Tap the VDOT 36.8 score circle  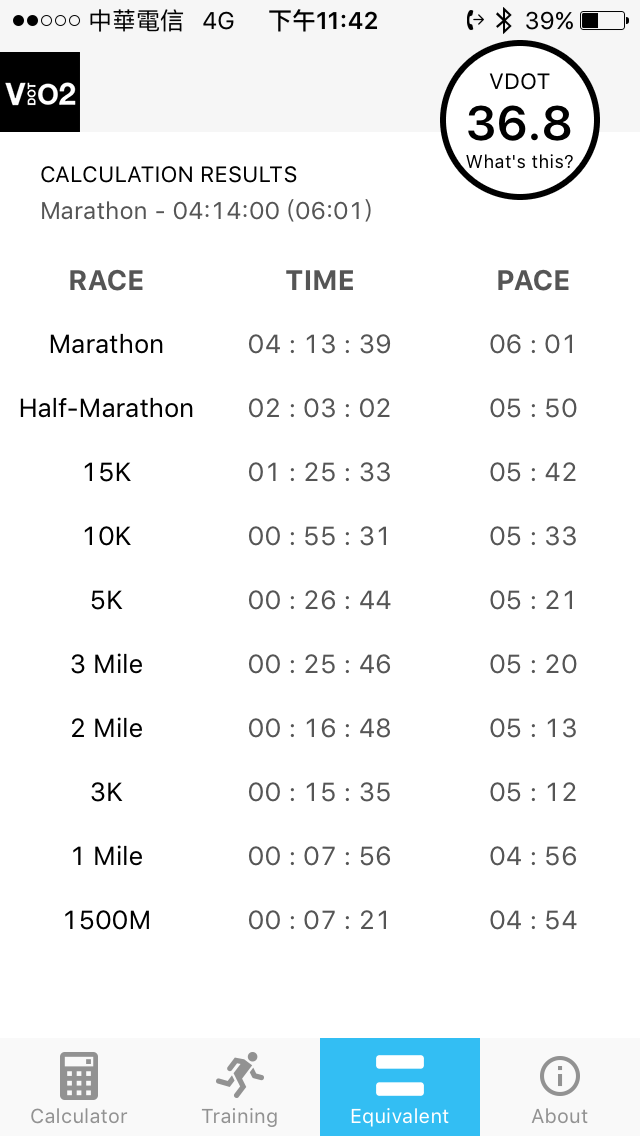(x=520, y=120)
